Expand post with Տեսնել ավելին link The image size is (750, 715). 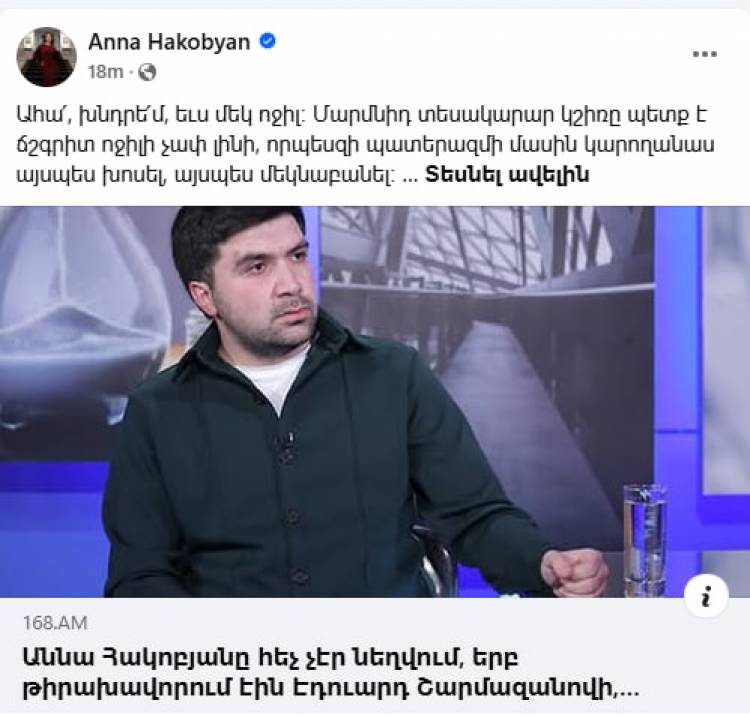(x=507, y=175)
